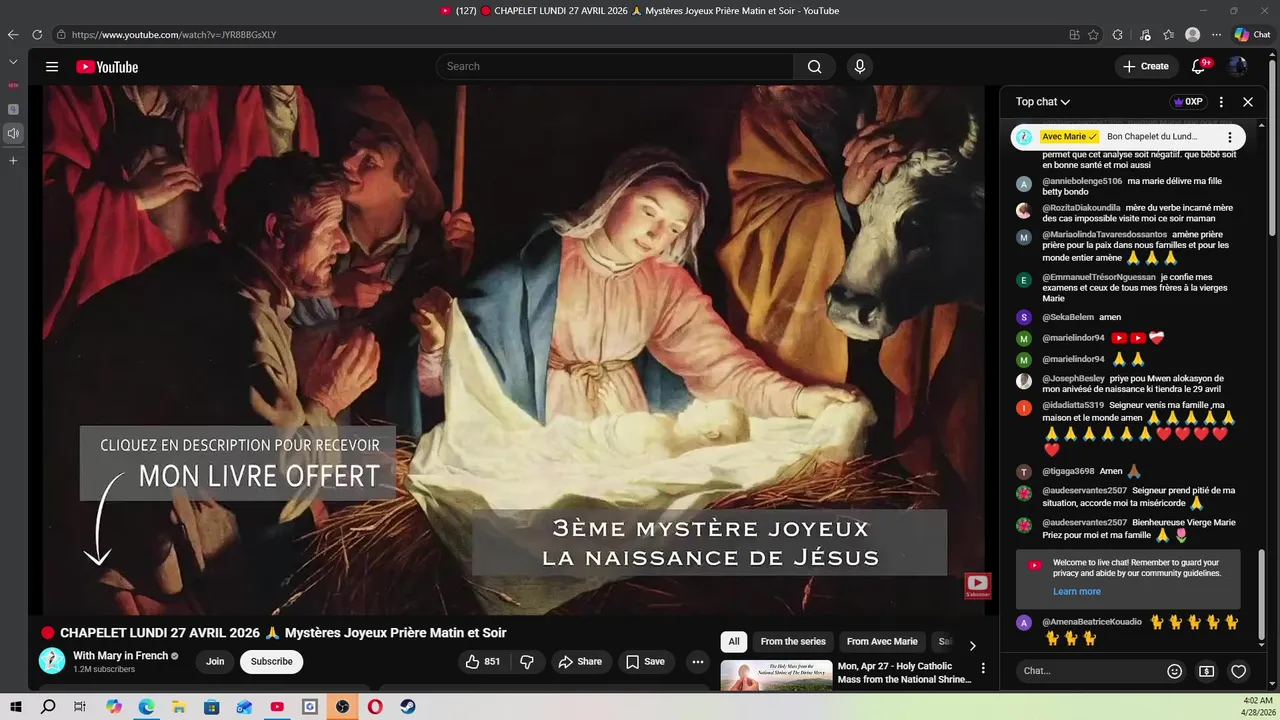Go to the YouTube home logo
The height and width of the screenshot is (720, 1280).
coord(107,67)
